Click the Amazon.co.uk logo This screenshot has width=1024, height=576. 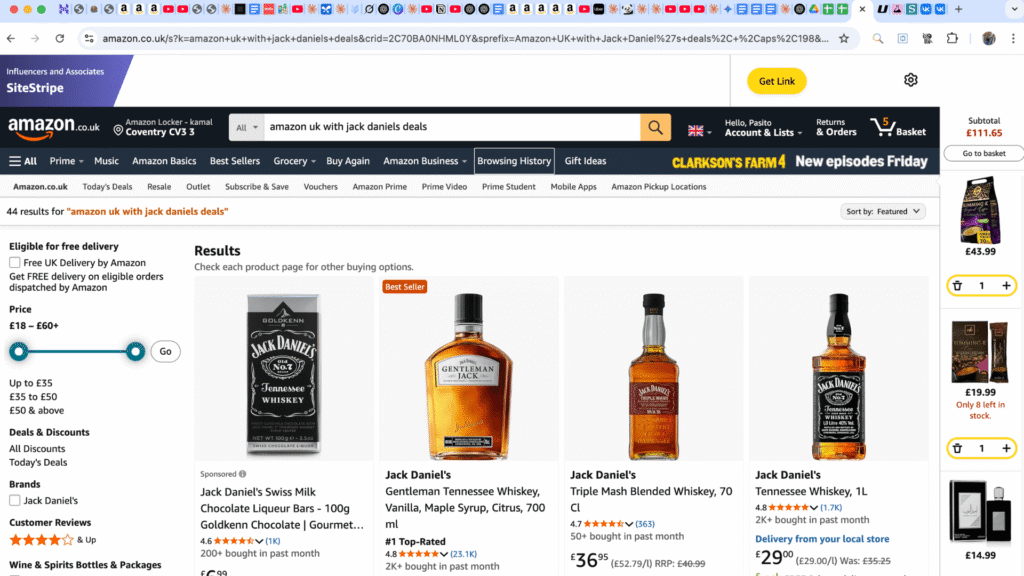[x=54, y=127]
